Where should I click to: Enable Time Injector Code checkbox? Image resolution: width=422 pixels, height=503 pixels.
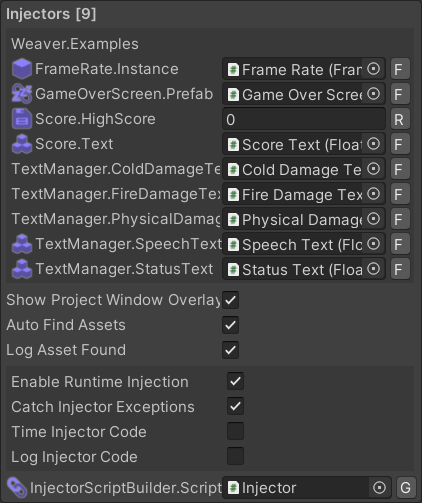click(235, 431)
